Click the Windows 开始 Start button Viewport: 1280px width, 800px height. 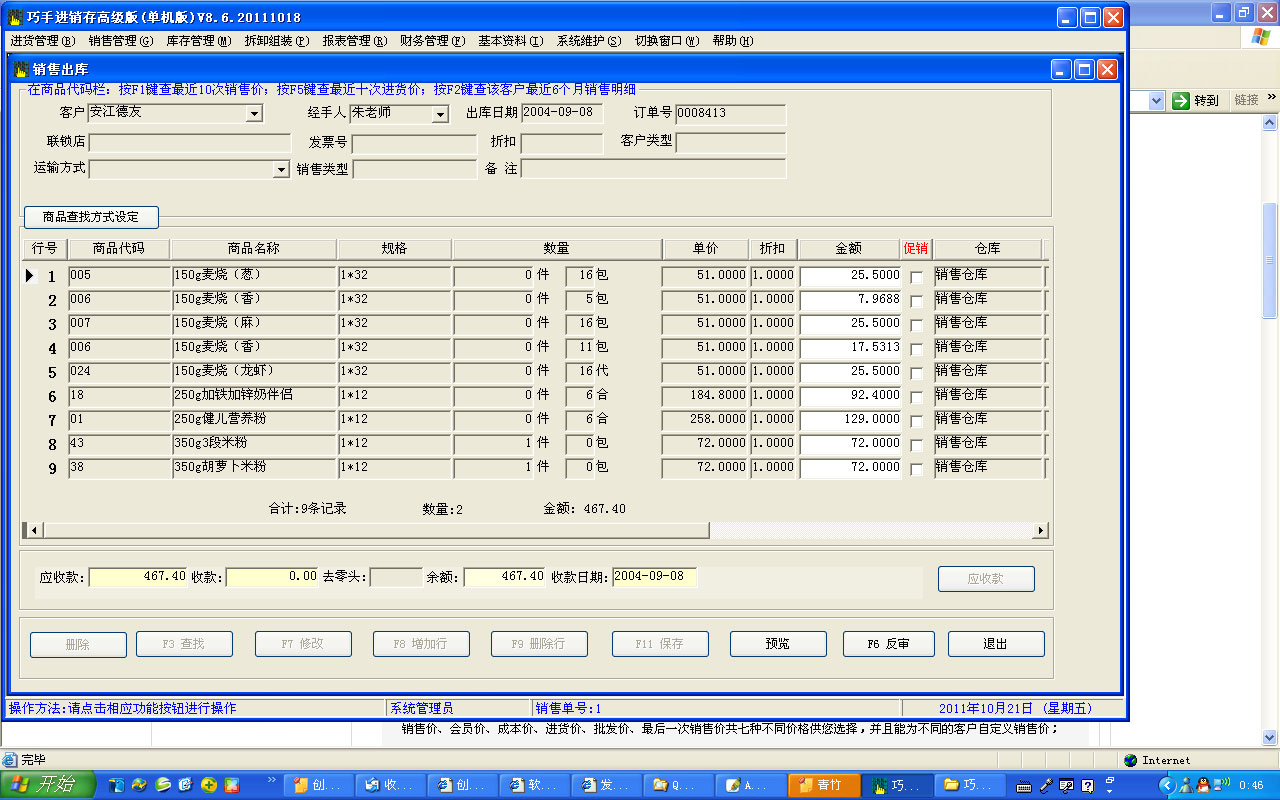48,785
